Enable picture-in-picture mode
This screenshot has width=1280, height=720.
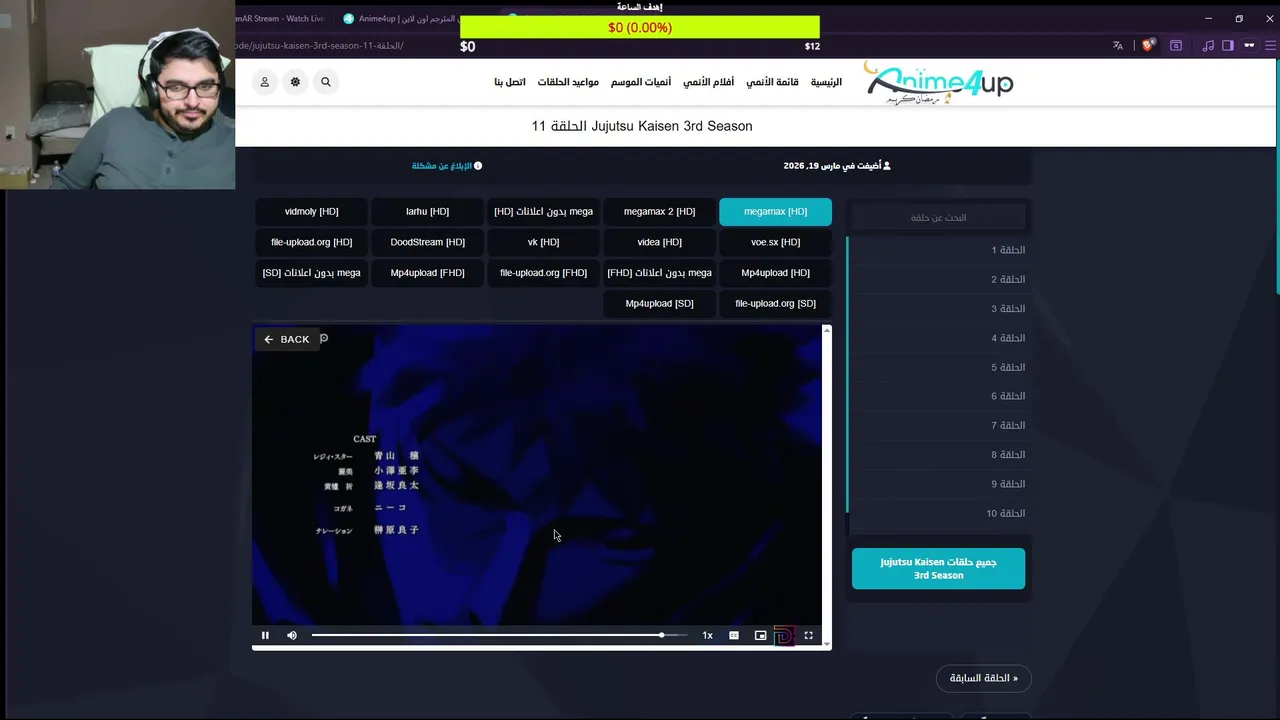pos(761,635)
